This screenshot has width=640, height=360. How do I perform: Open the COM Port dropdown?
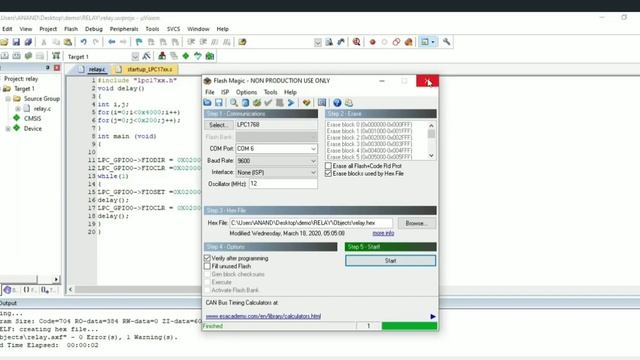click(x=313, y=149)
